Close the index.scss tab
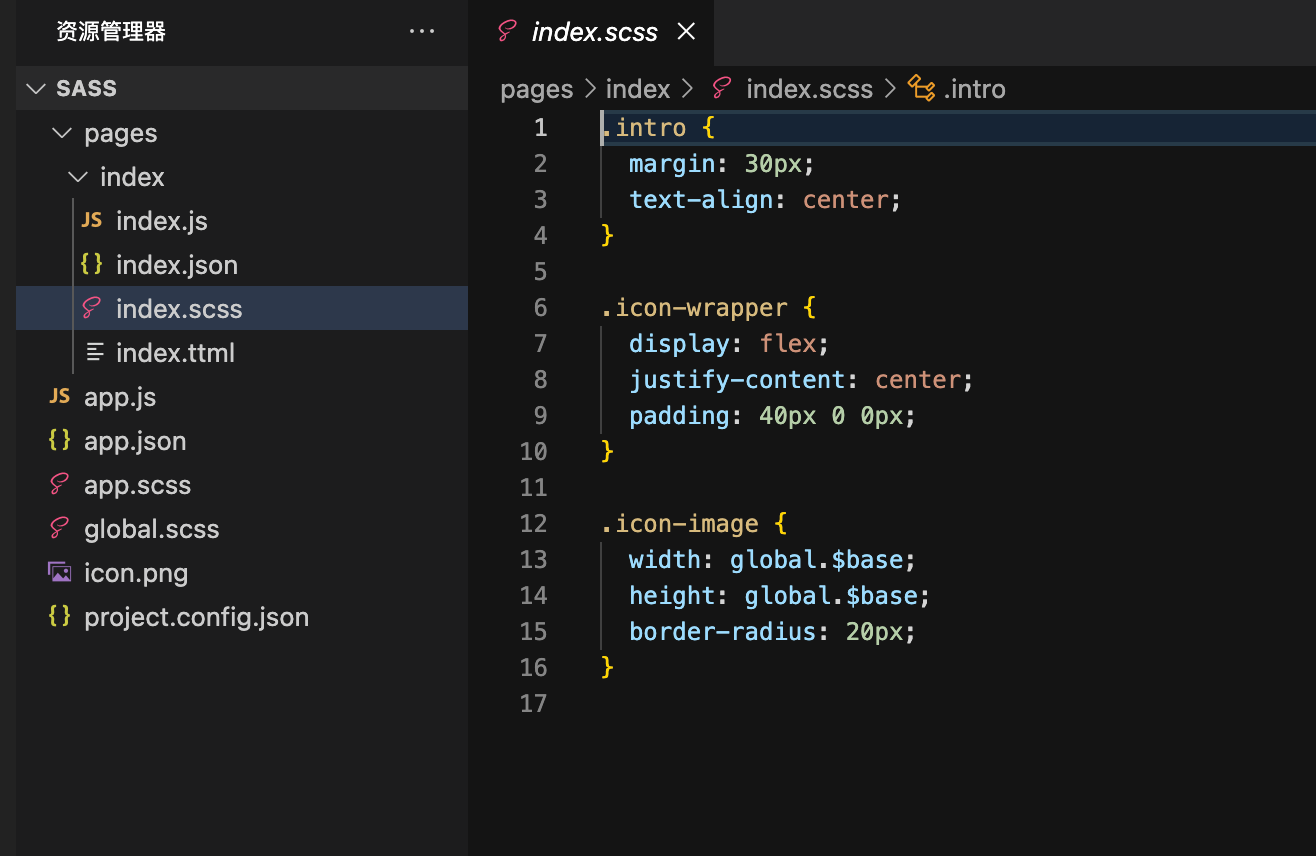The image size is (1316, 856). tap(686, 32)
